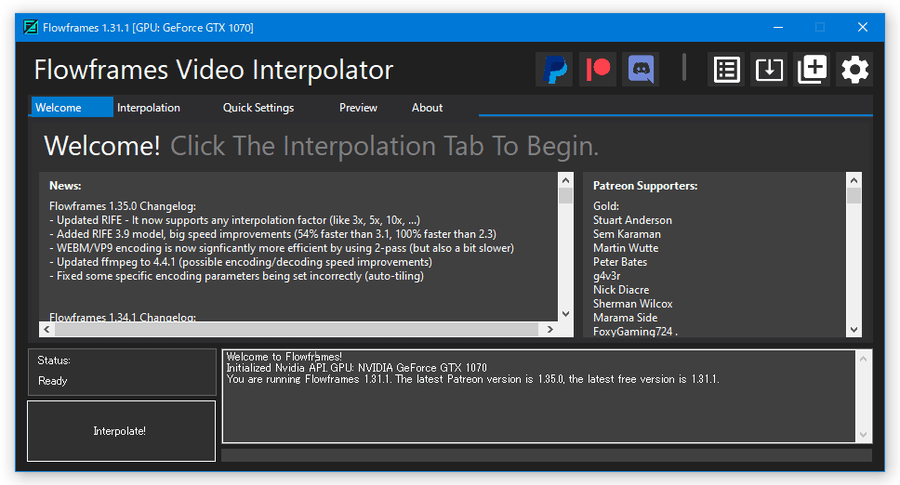Click supporter name 'FoxyGaming724'
This screenshot has width=900, height=485.
pyautogui.click(x=635, y=331)
